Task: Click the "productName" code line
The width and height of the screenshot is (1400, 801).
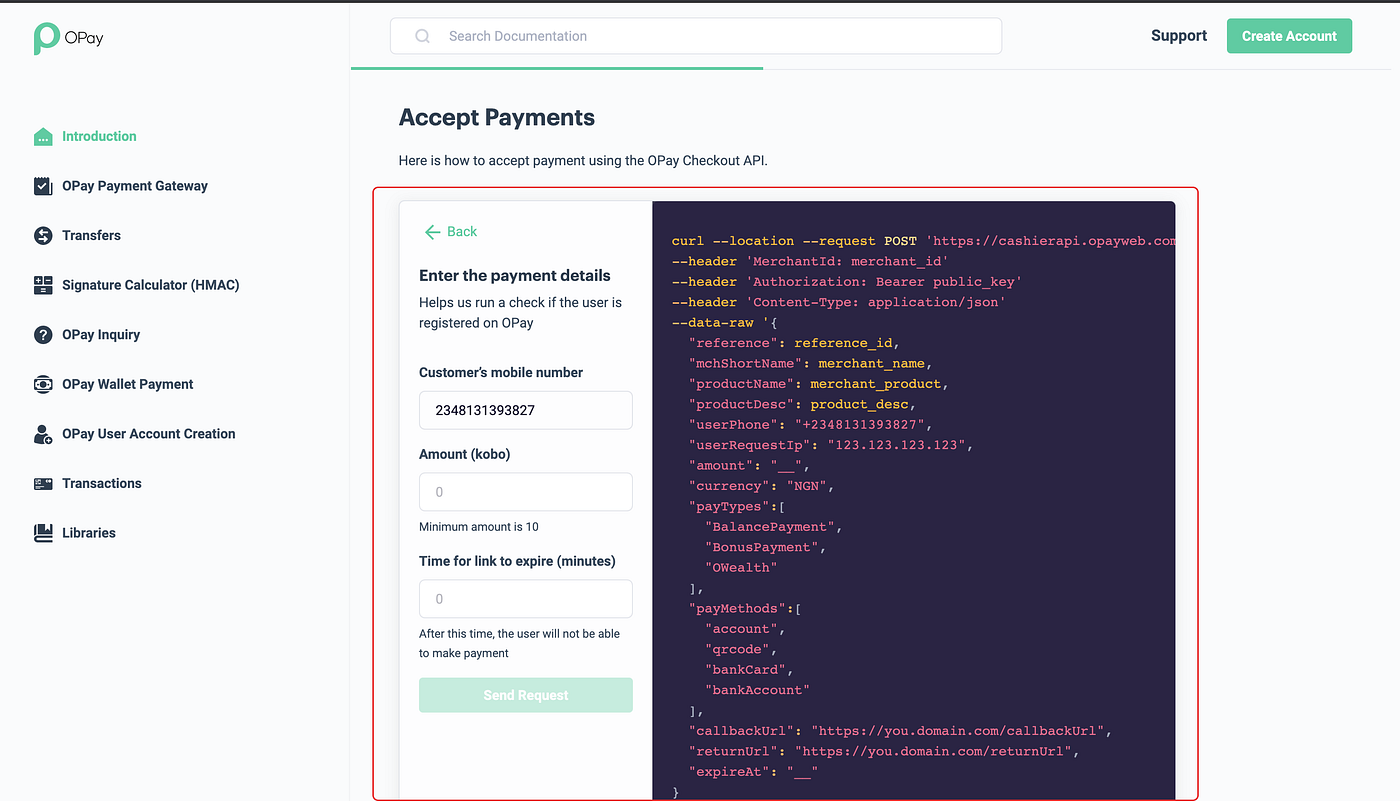Action: click(x=818, y=384)
